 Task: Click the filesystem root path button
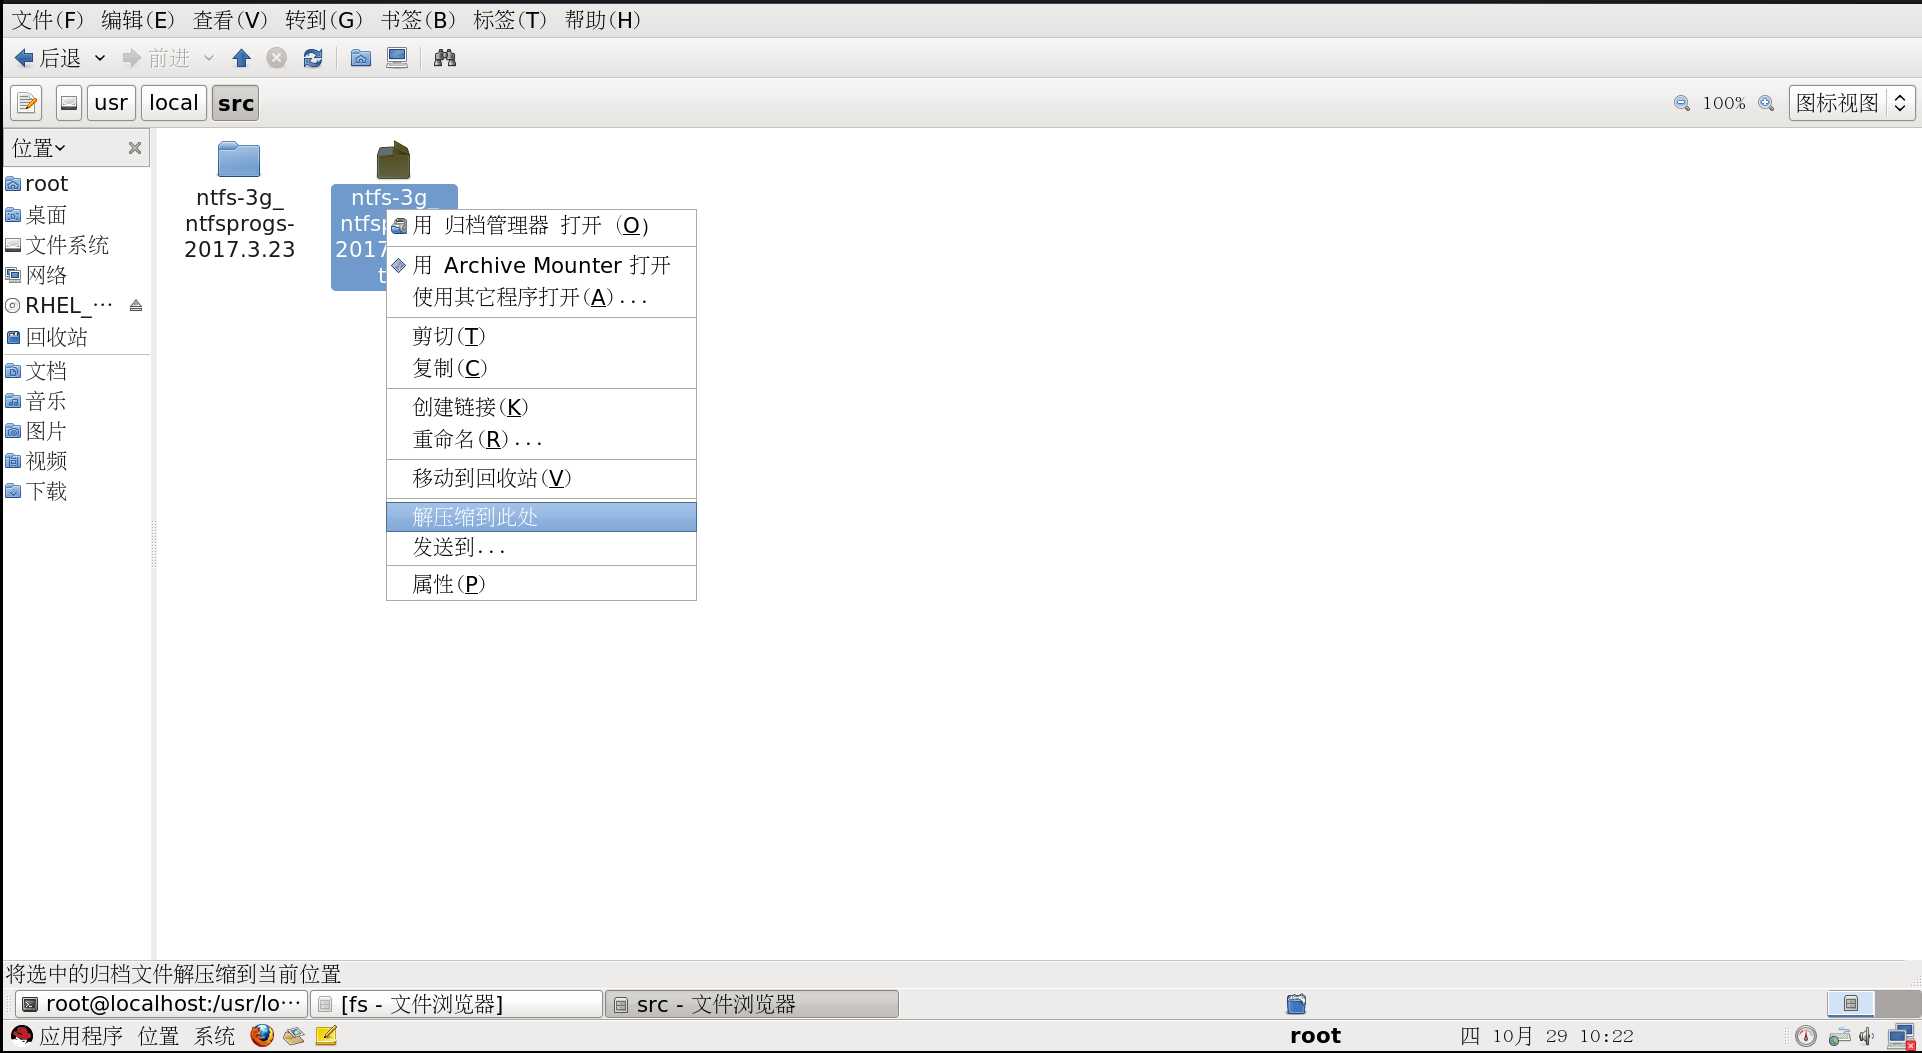[x=69, y=103]
